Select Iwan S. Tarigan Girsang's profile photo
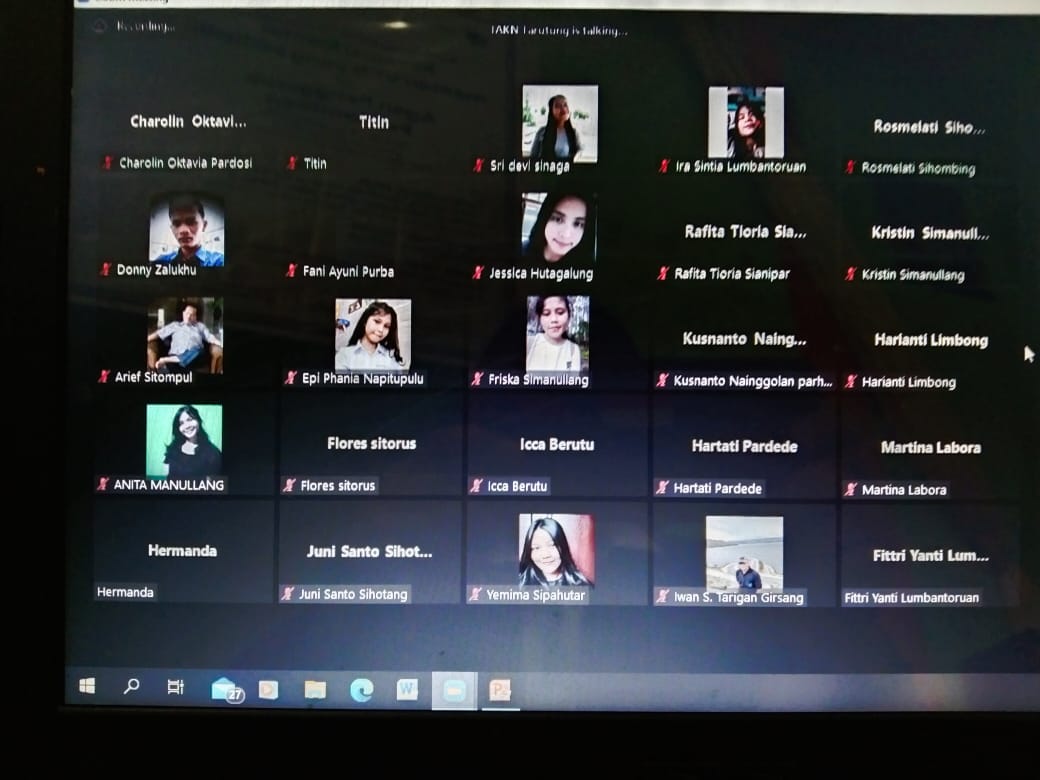 pos(744,553)
